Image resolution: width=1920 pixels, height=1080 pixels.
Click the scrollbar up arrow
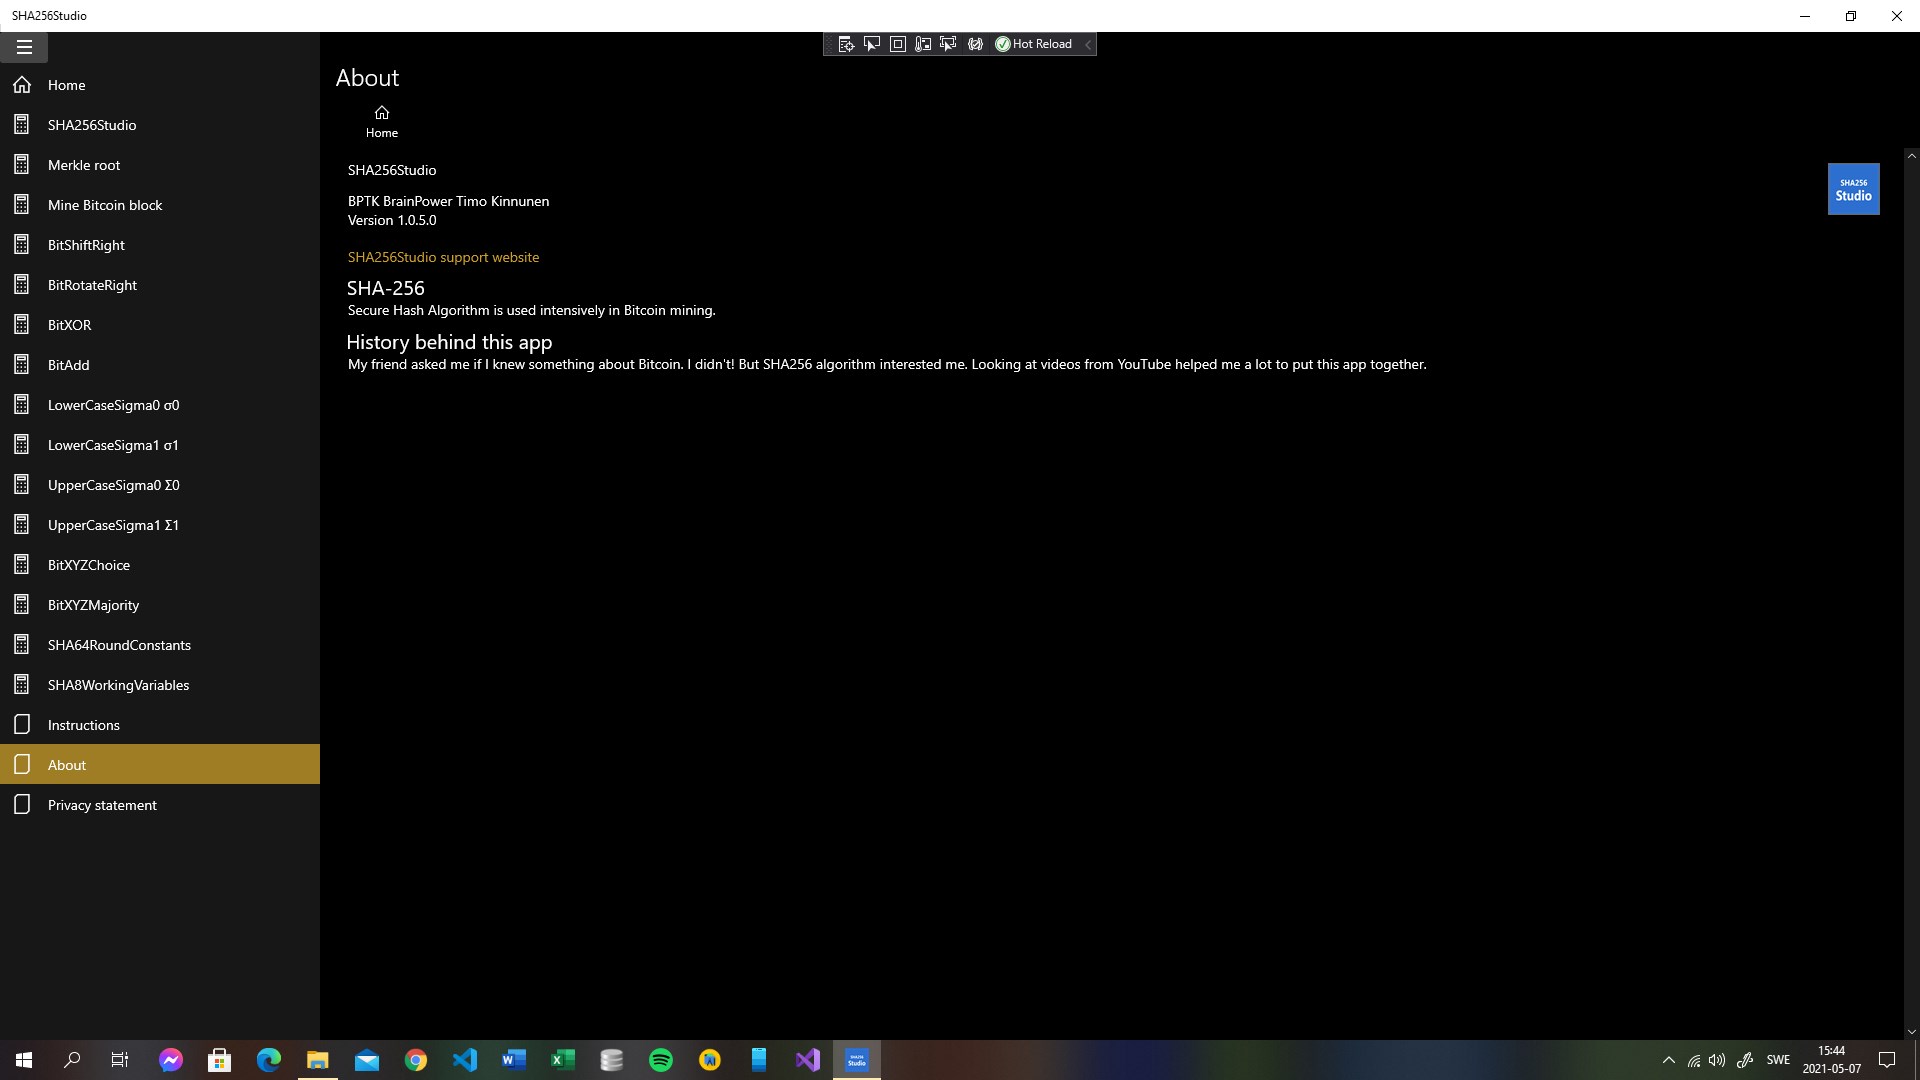tap(1911, 156)
